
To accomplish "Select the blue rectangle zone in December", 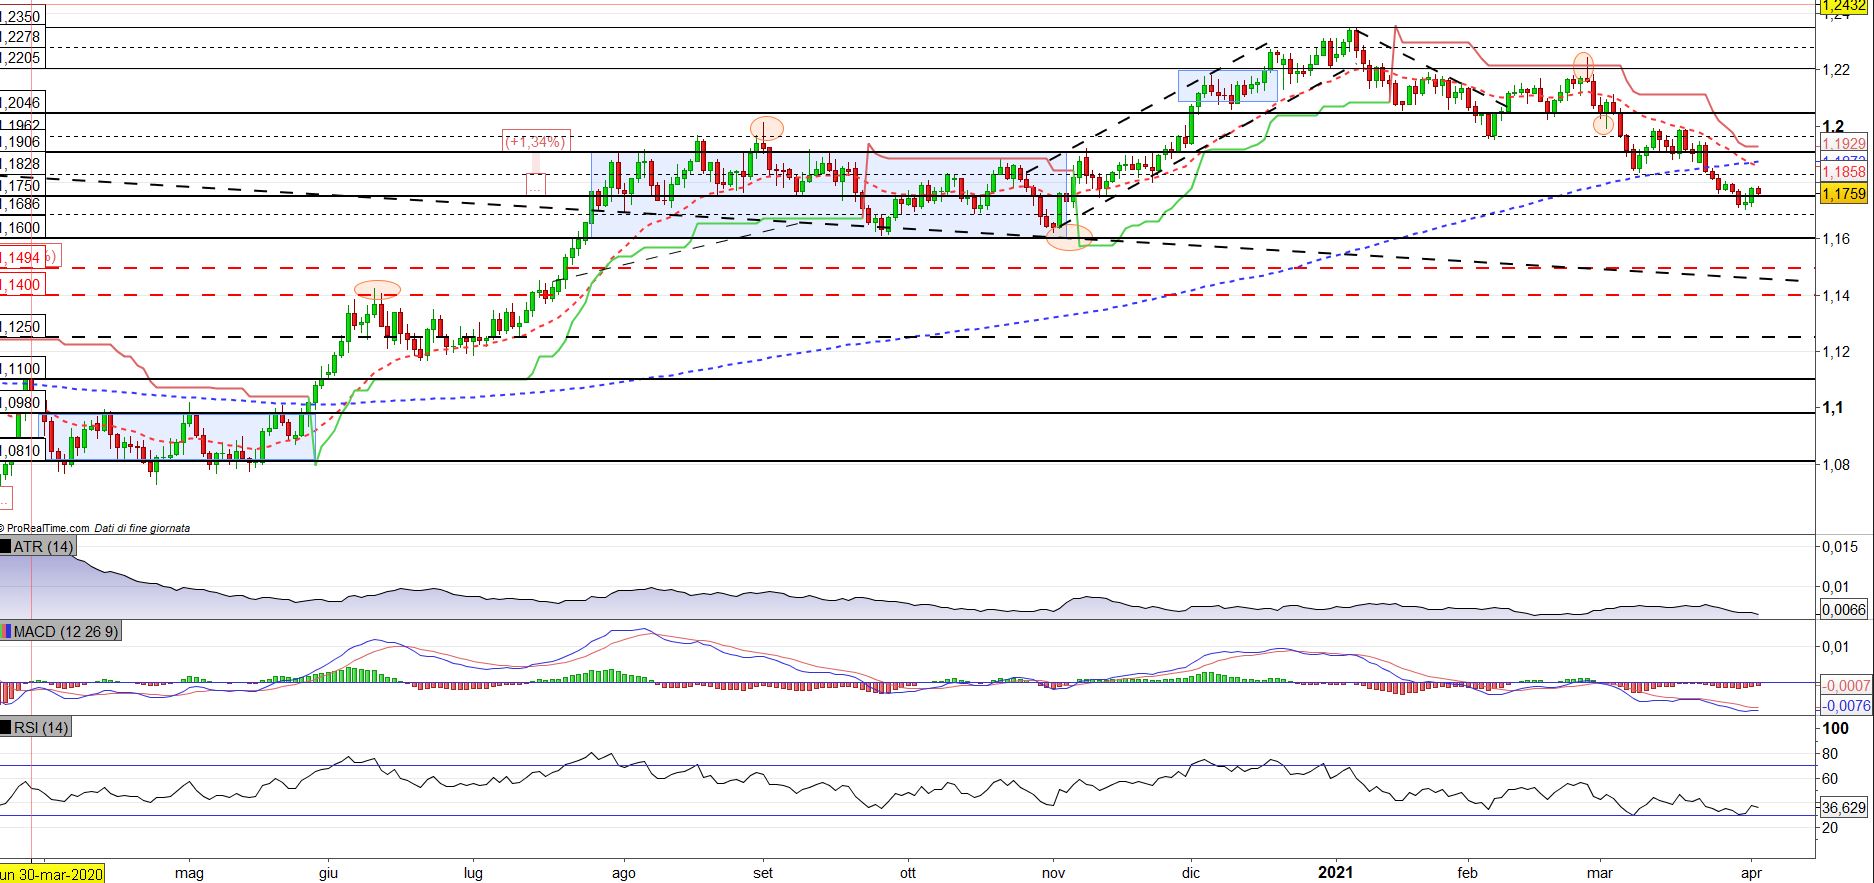I will pos(1228,86).
